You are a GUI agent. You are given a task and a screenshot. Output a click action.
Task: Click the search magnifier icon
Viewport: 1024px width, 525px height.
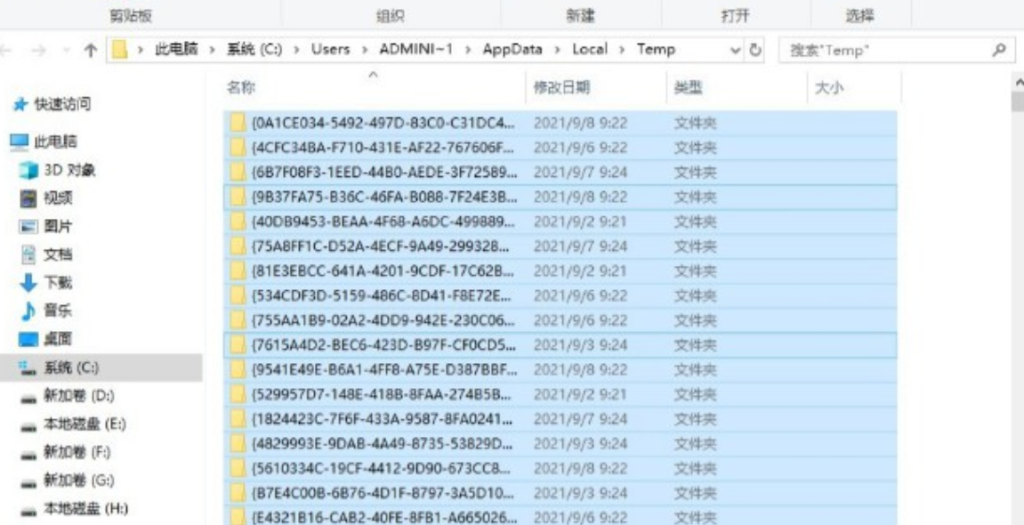pos(997,50)
